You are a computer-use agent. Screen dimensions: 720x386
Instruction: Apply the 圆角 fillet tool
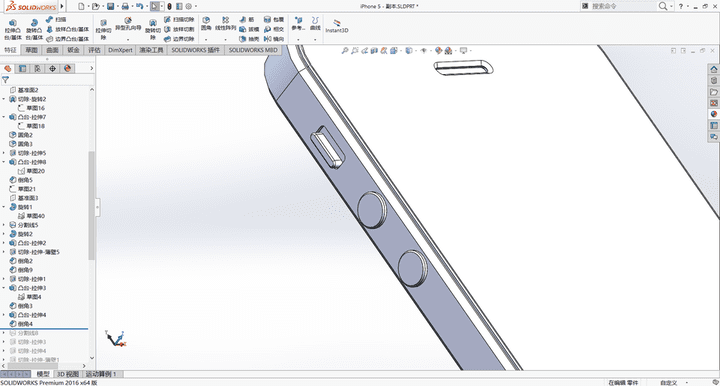206,24
